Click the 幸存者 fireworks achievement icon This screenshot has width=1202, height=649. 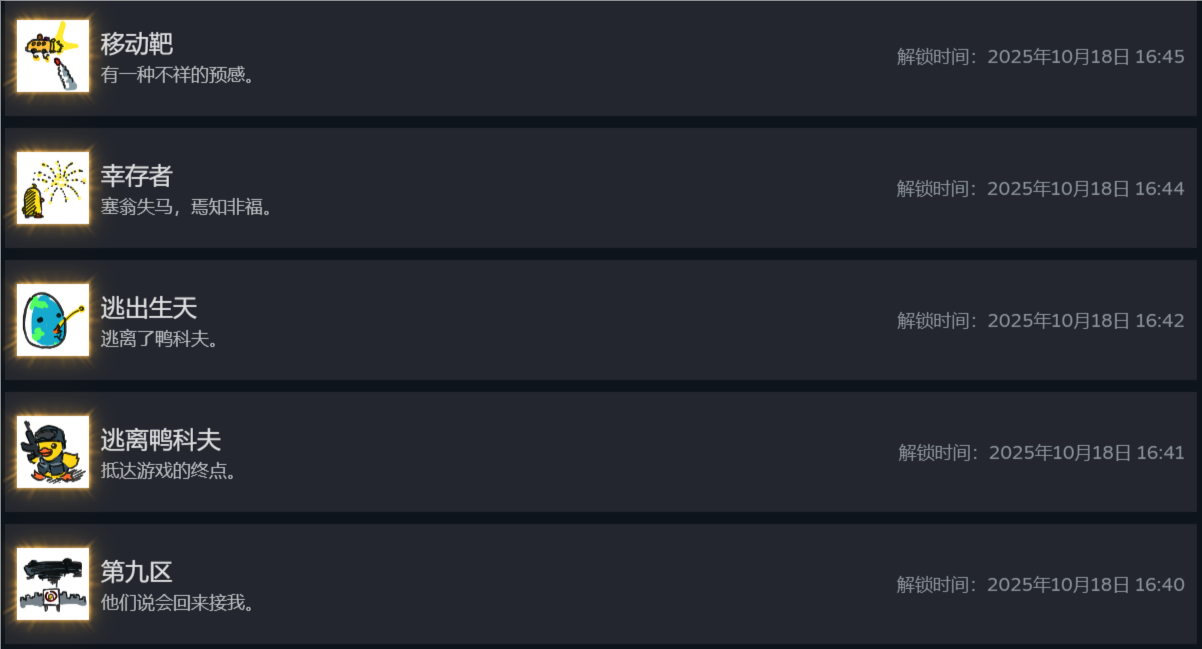[53, 188]
